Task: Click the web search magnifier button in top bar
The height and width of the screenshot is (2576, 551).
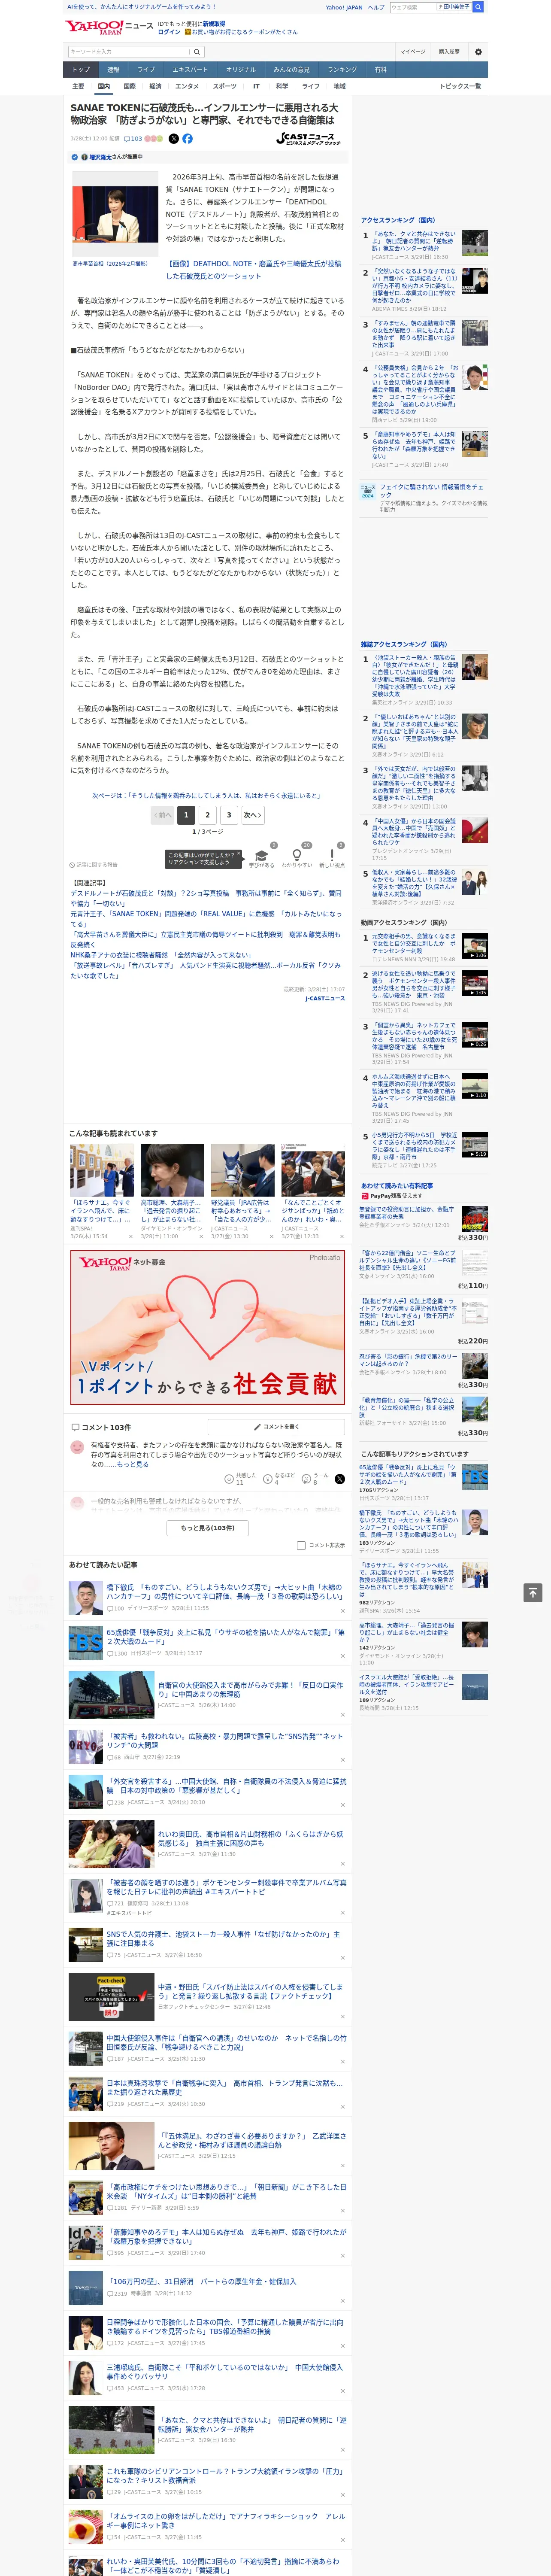Action: pos(478,7)
